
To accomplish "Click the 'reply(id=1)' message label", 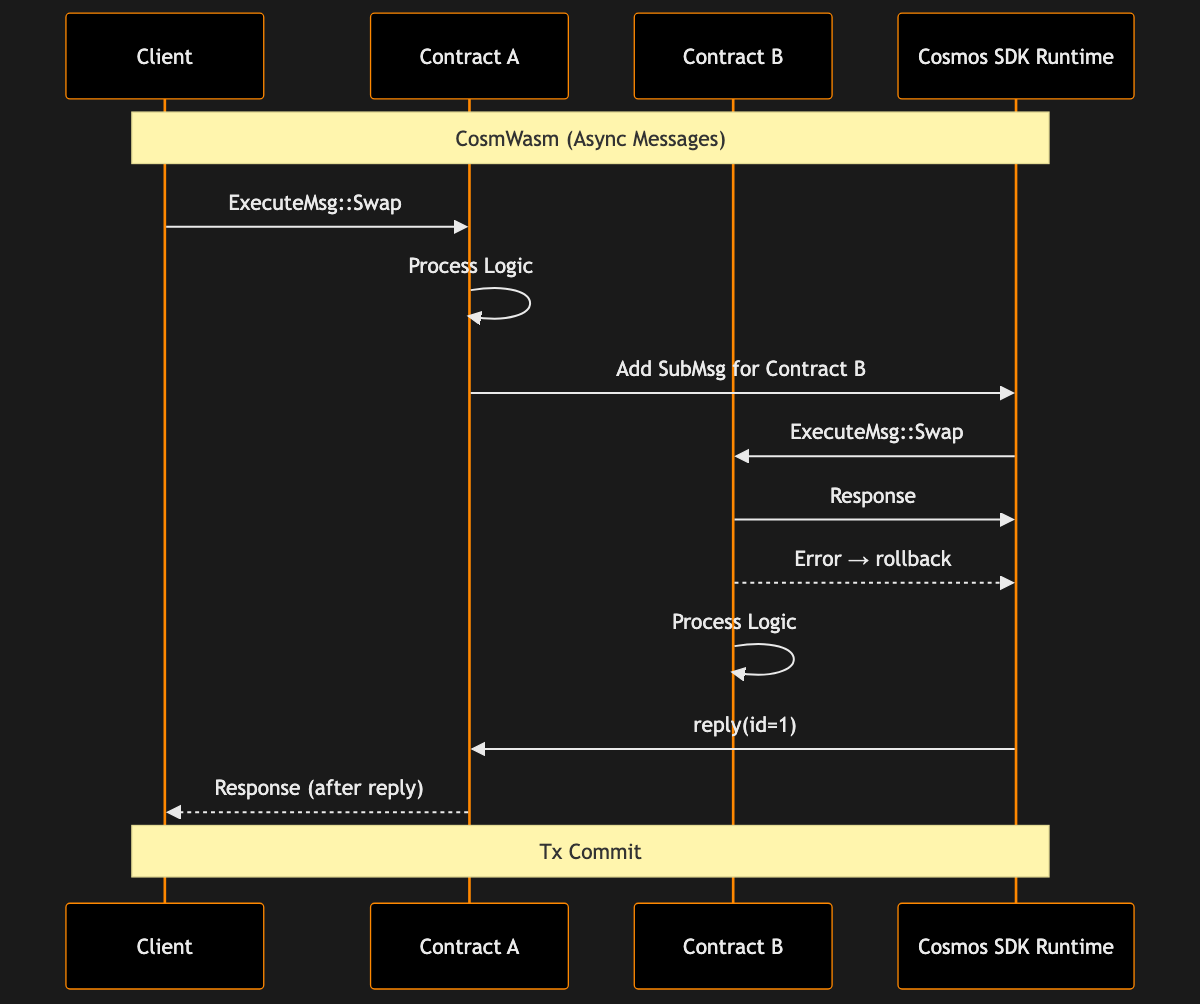I will tap(745, 725).
